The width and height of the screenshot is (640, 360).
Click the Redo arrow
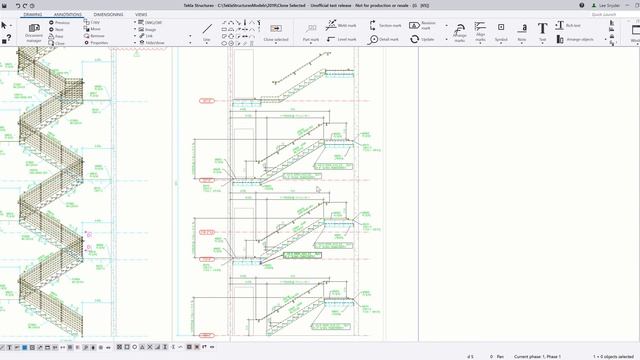click(x=25, y=6)
